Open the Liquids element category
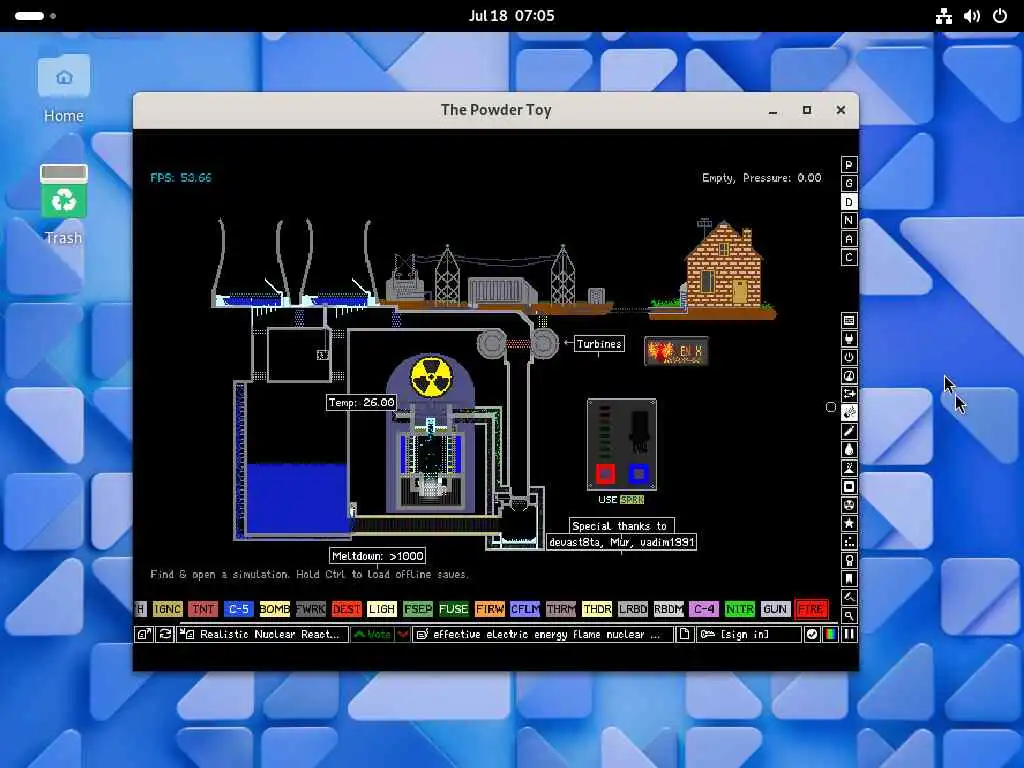This screenshot has height=768, width=1024. (849, 449)
